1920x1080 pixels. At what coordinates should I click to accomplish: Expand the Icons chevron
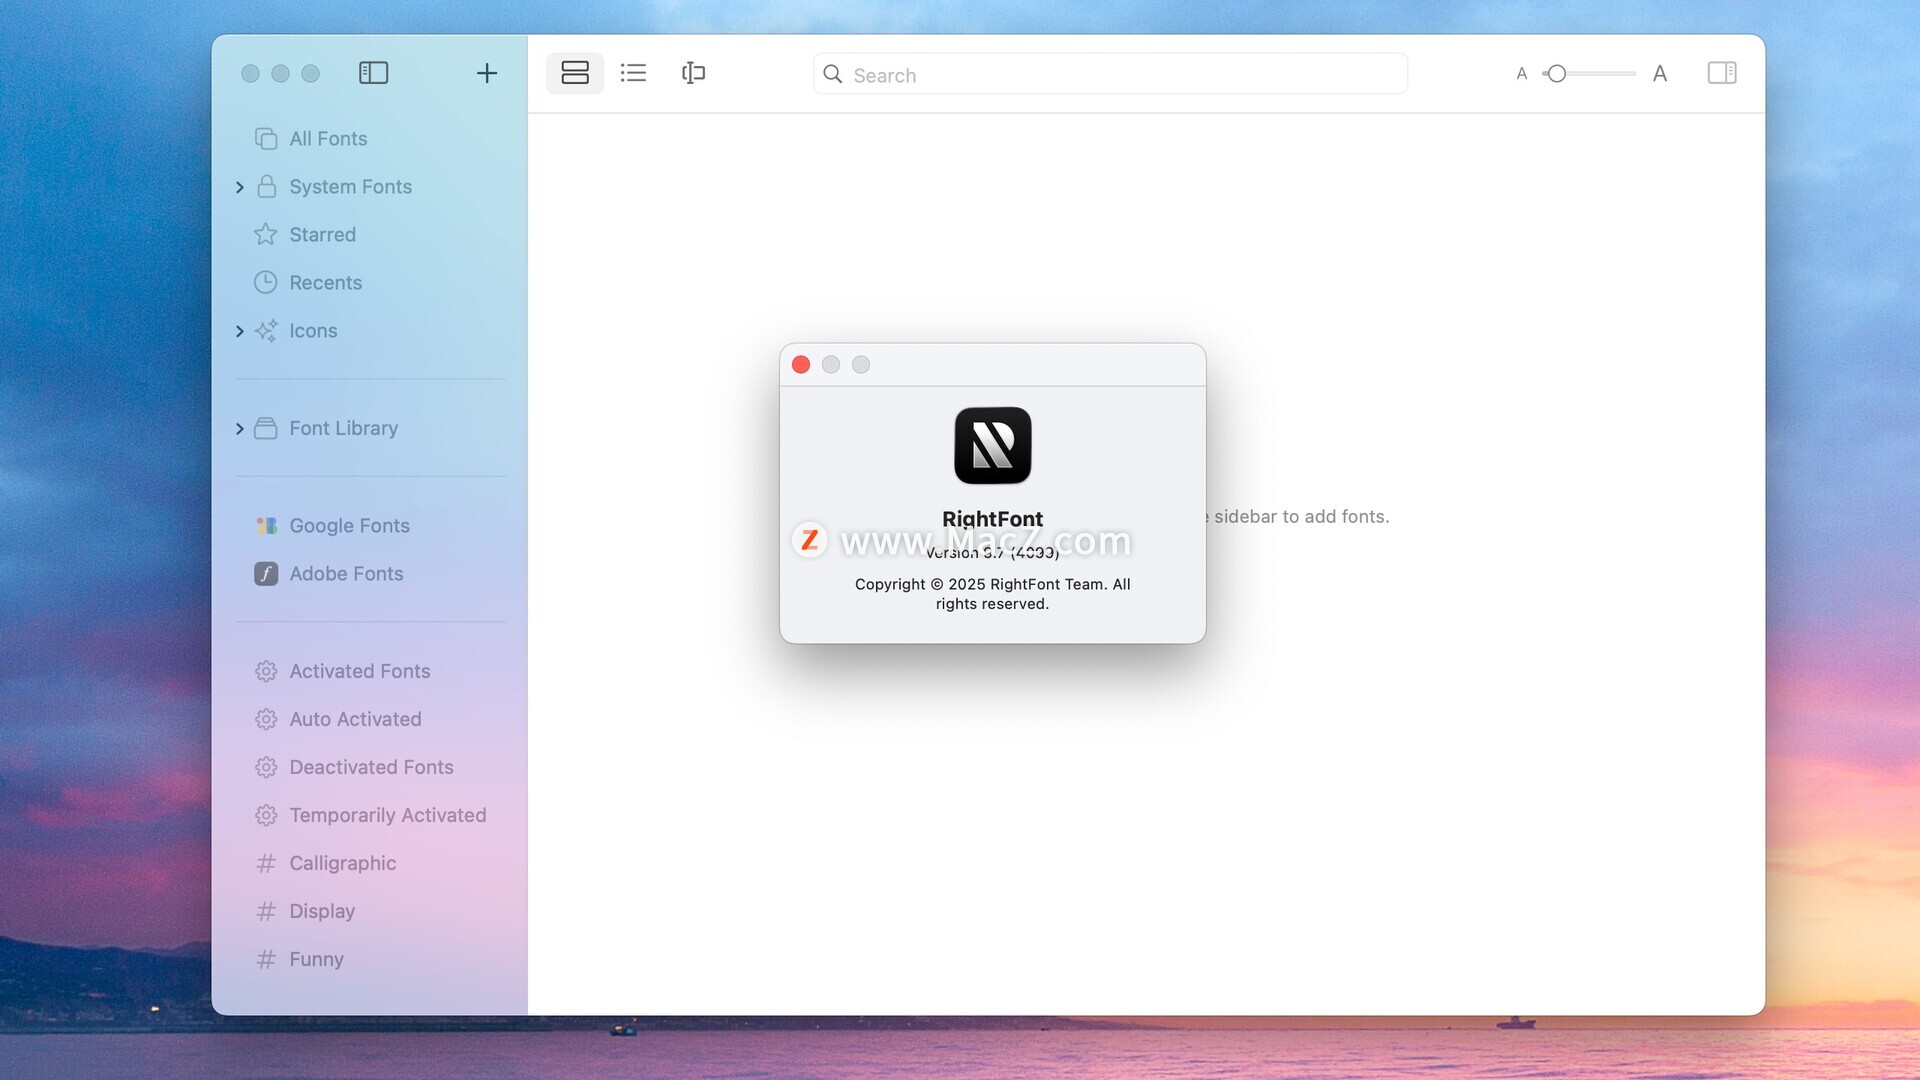240,331
